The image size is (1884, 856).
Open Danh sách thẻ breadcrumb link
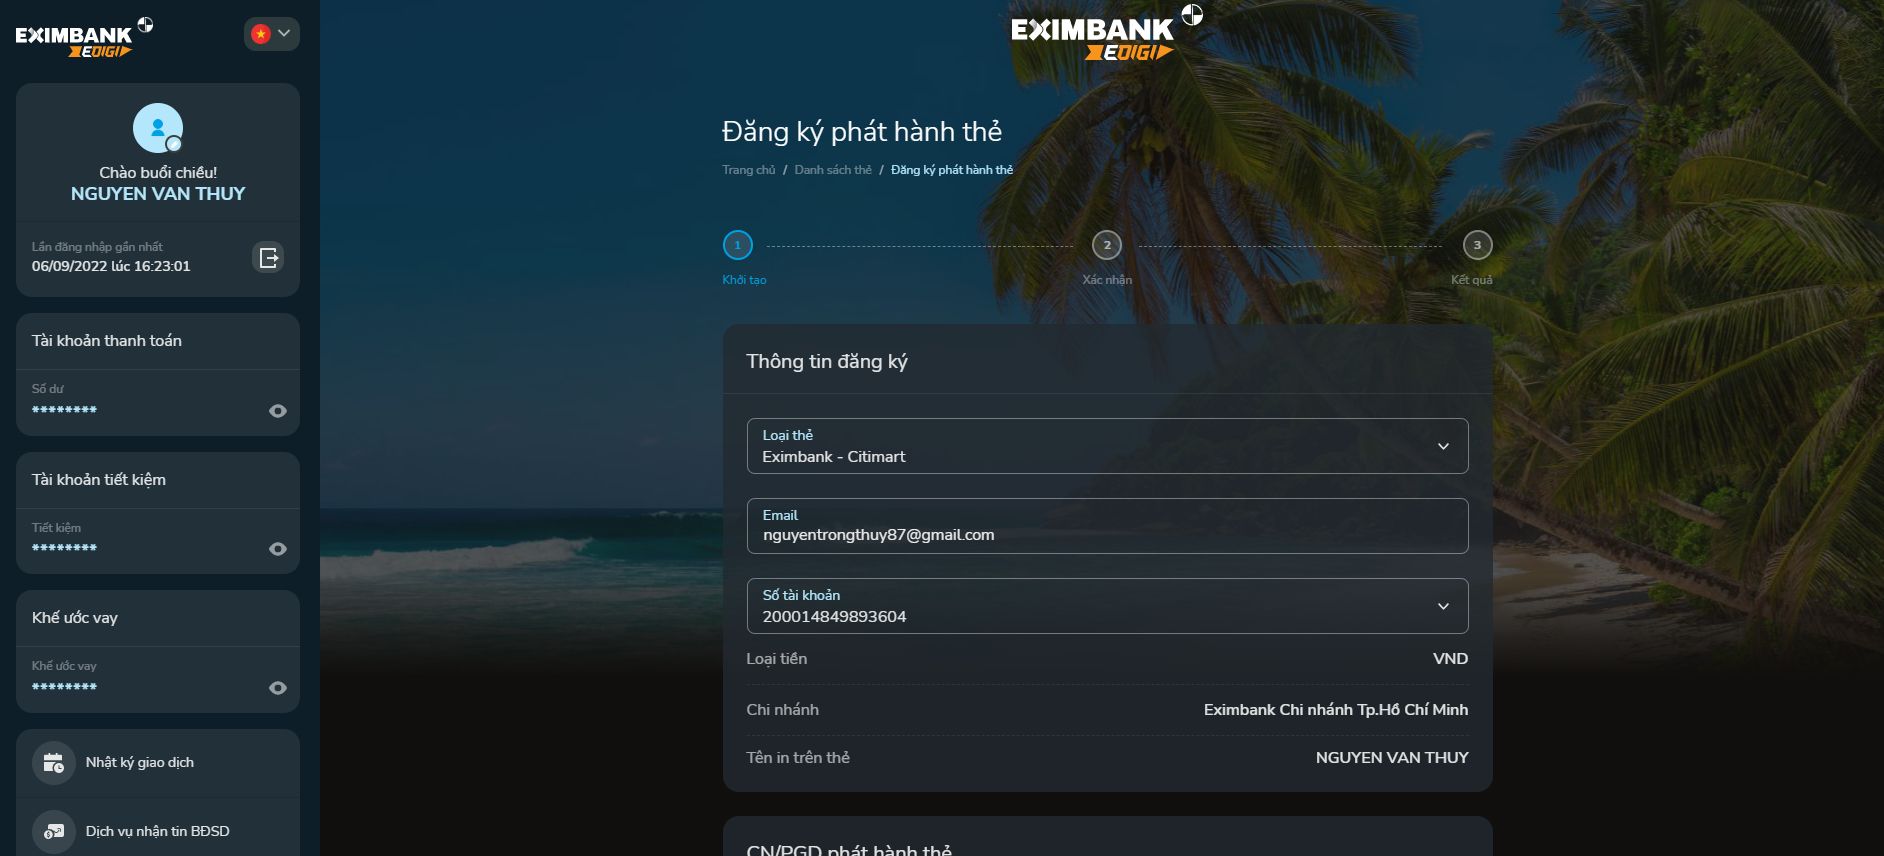[x=833, y=170]
